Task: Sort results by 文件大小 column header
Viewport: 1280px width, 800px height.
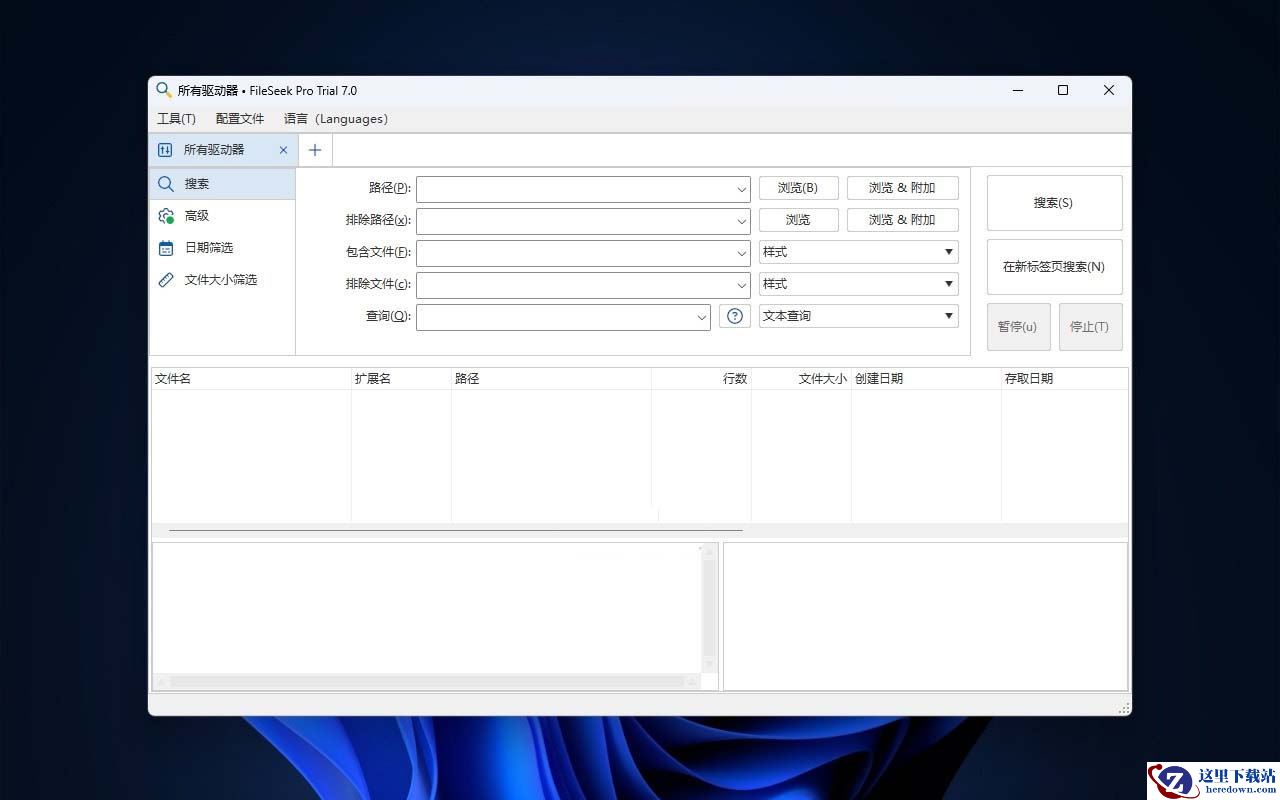Action: (801, 379)
